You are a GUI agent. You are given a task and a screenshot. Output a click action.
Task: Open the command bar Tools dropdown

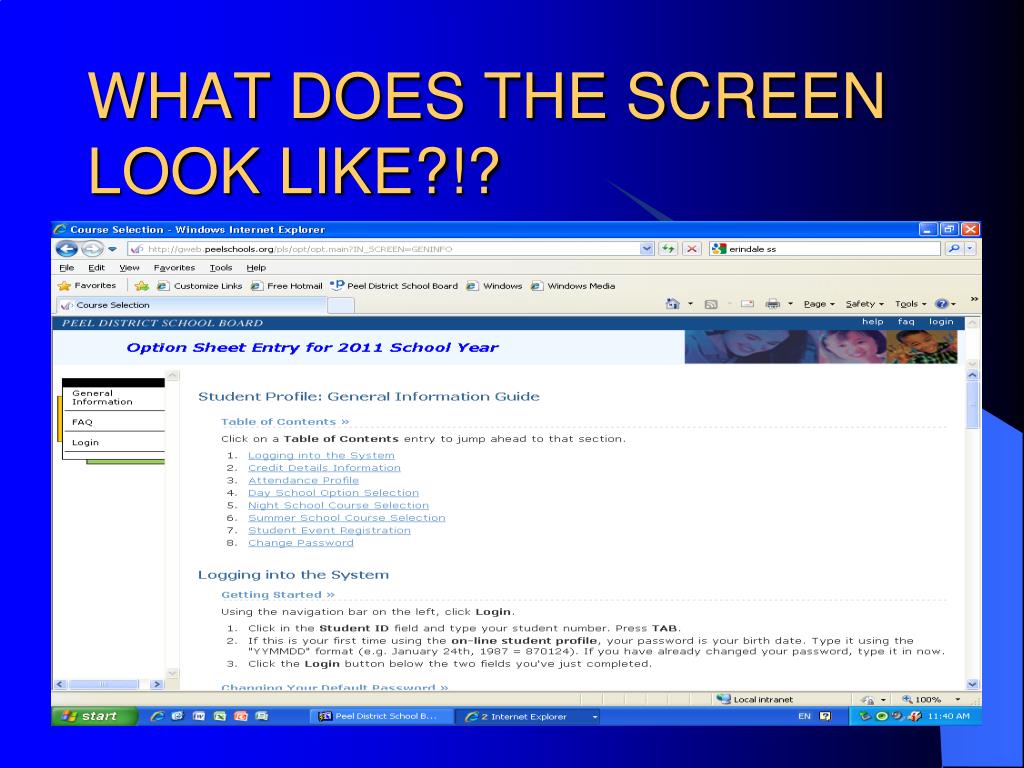coord(910,304)
